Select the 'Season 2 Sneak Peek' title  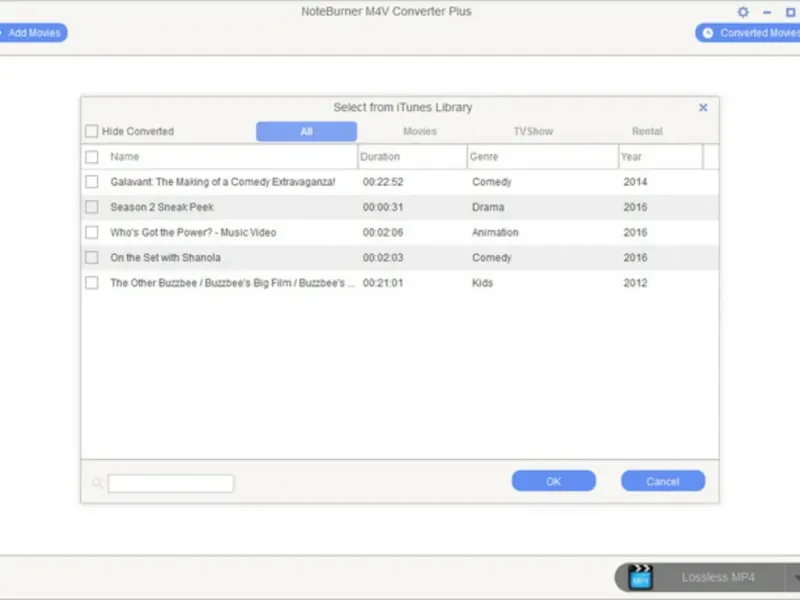click(x=162, y=207)
